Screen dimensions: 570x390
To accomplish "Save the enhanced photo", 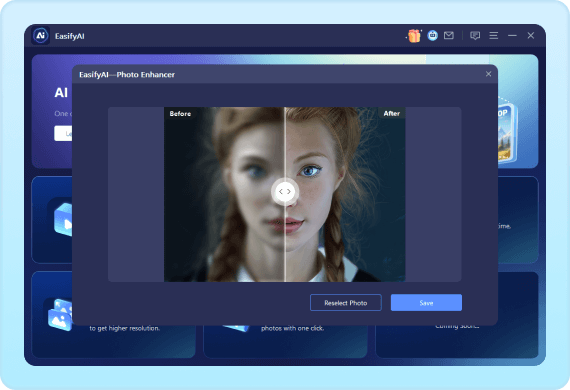I will pyautogui.click(x=426, y=303).
